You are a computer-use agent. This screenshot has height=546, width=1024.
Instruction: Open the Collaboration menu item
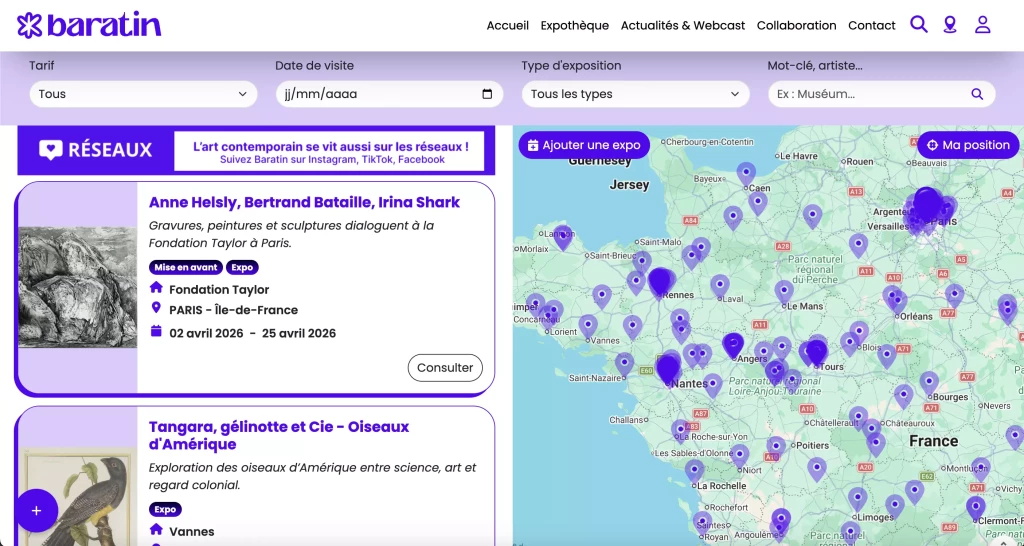(796, 26)
